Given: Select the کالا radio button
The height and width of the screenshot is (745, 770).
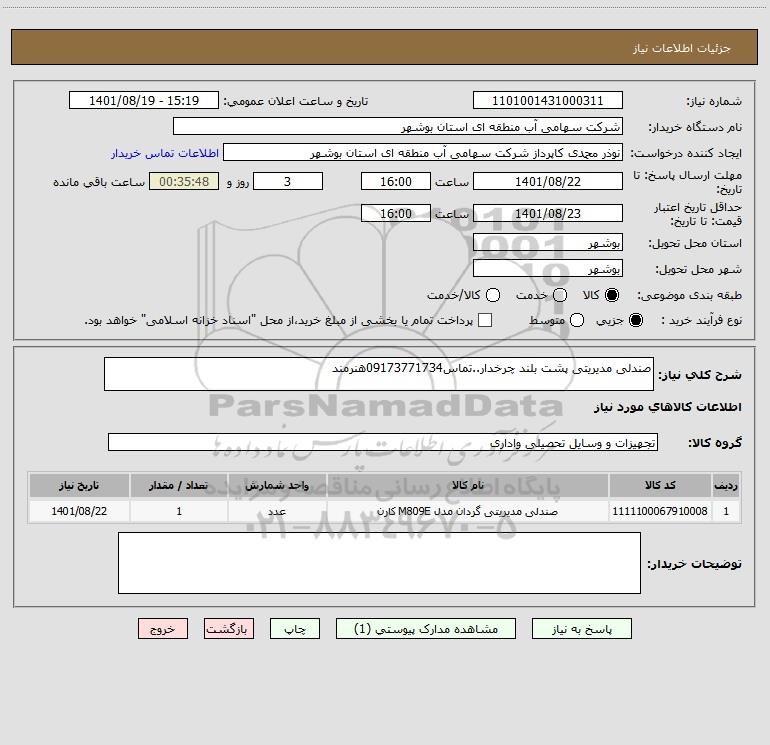Looking at the screenshot, I should [612, 295].
